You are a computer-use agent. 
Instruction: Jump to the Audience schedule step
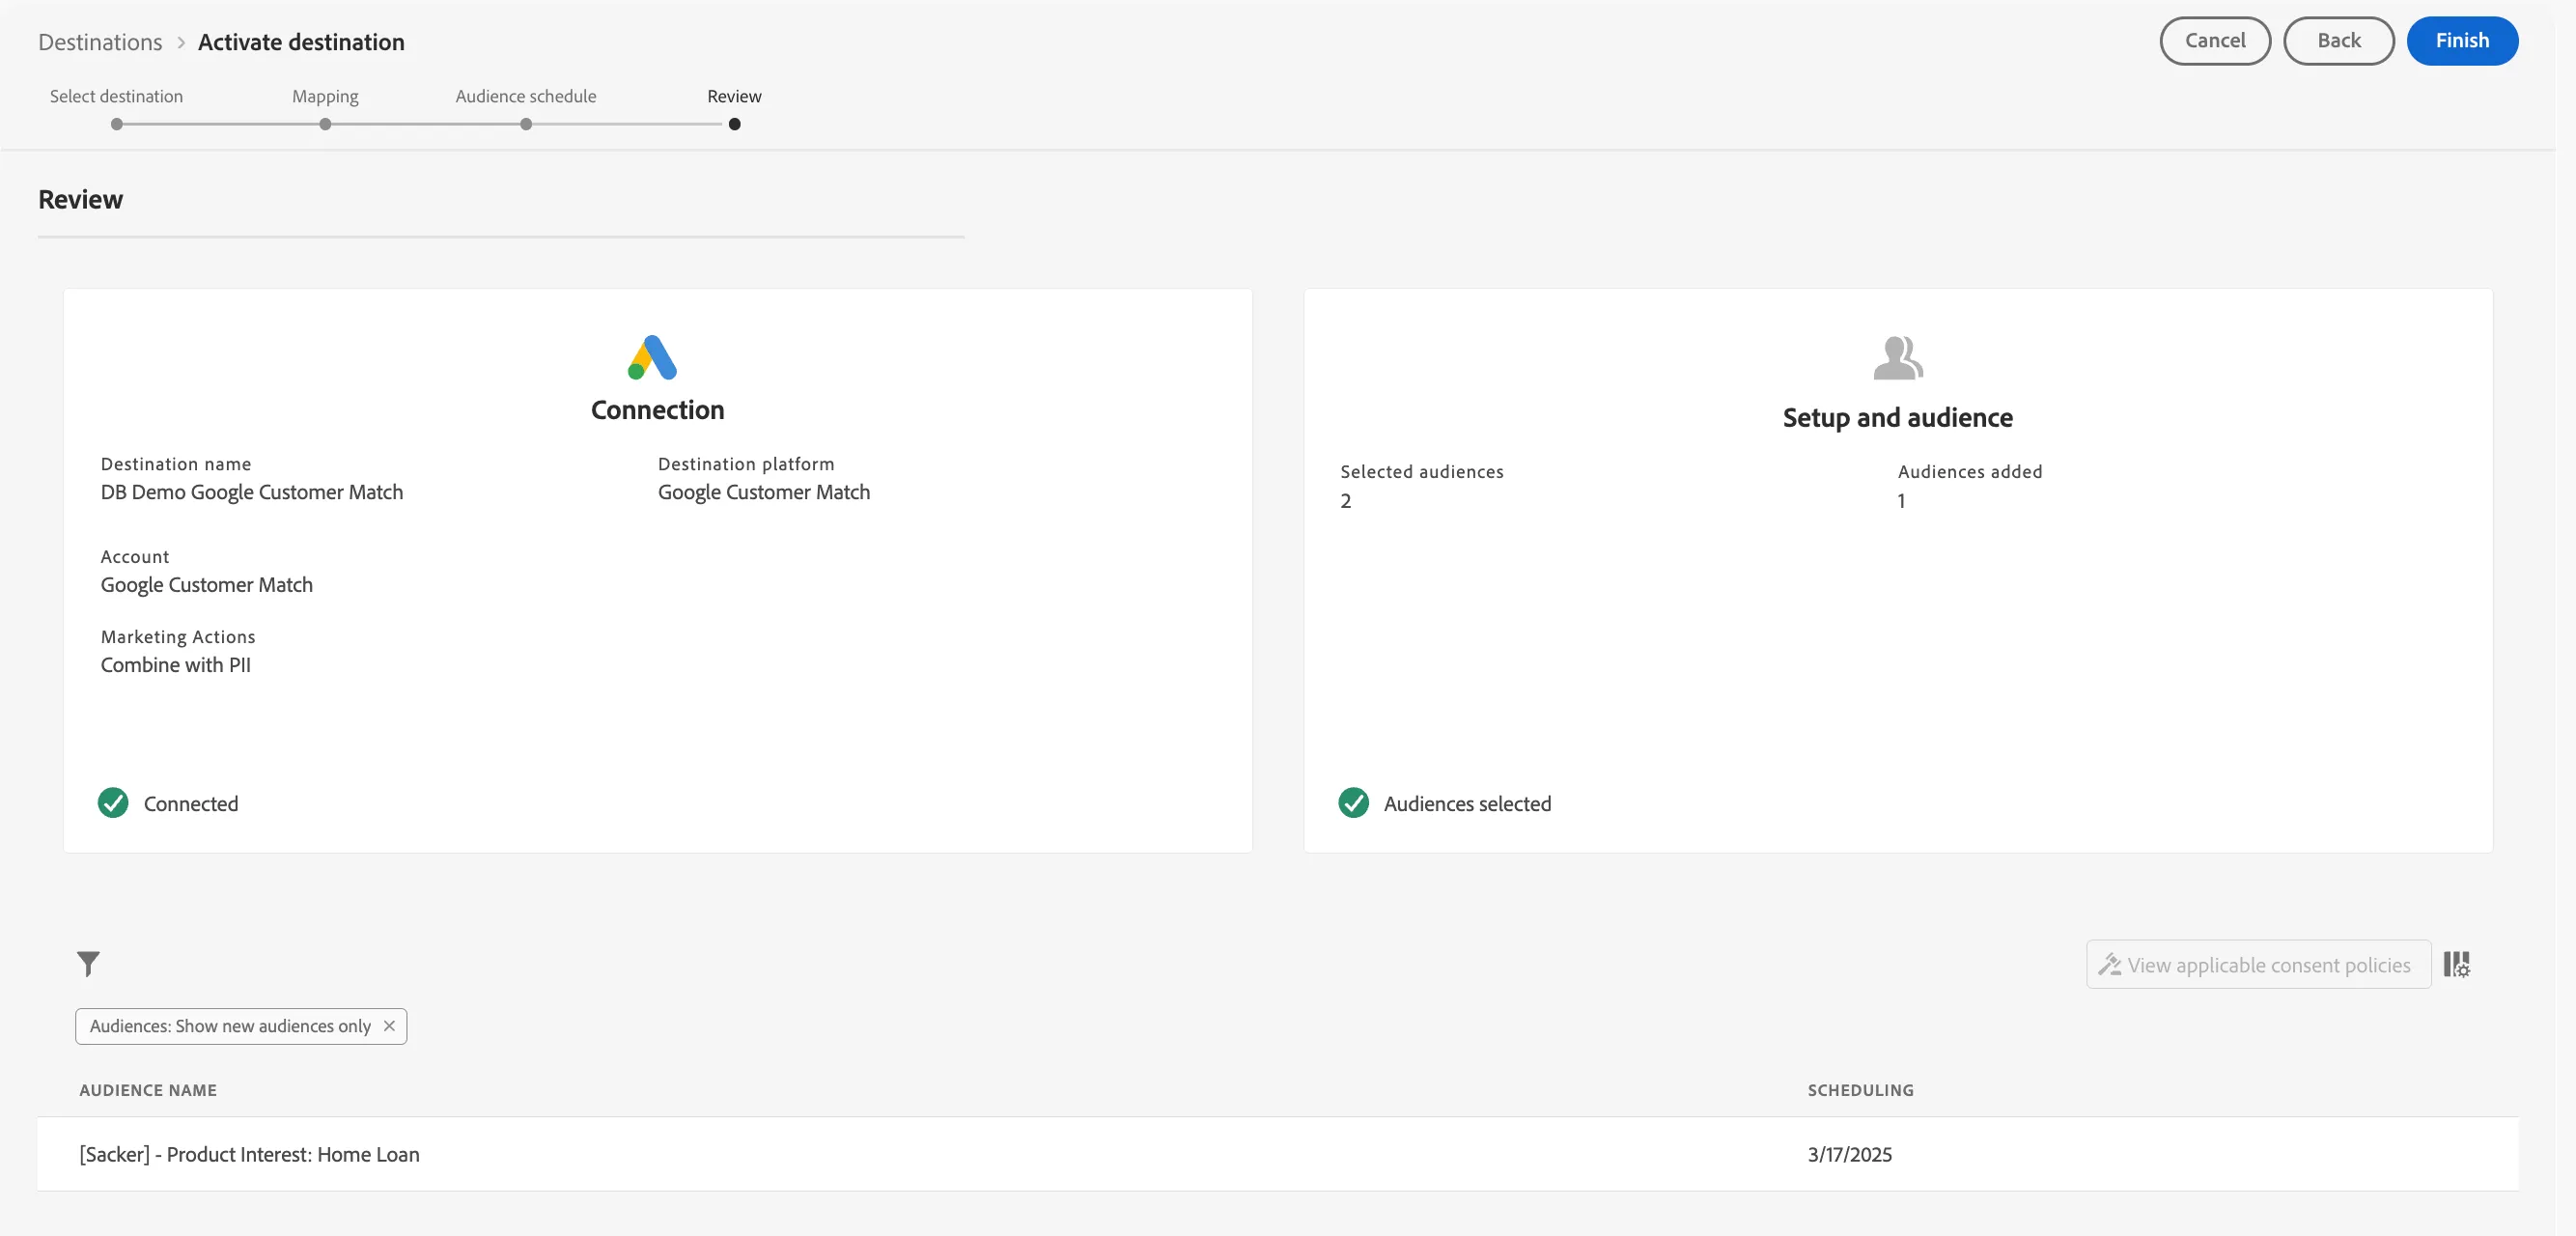click(526, 96)
